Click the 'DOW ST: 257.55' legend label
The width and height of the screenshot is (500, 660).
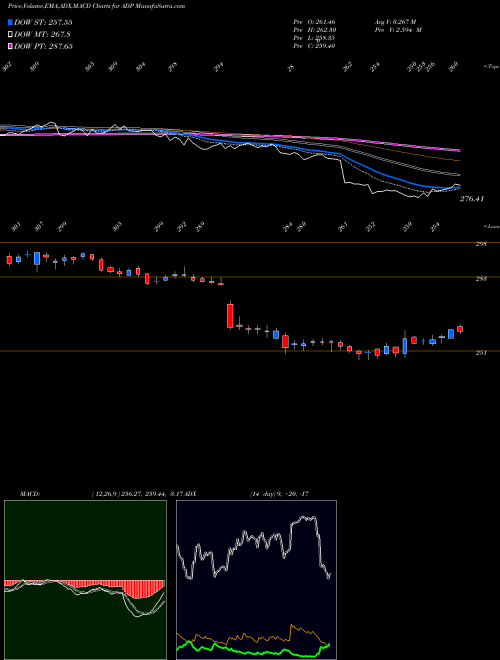(43, 22)
